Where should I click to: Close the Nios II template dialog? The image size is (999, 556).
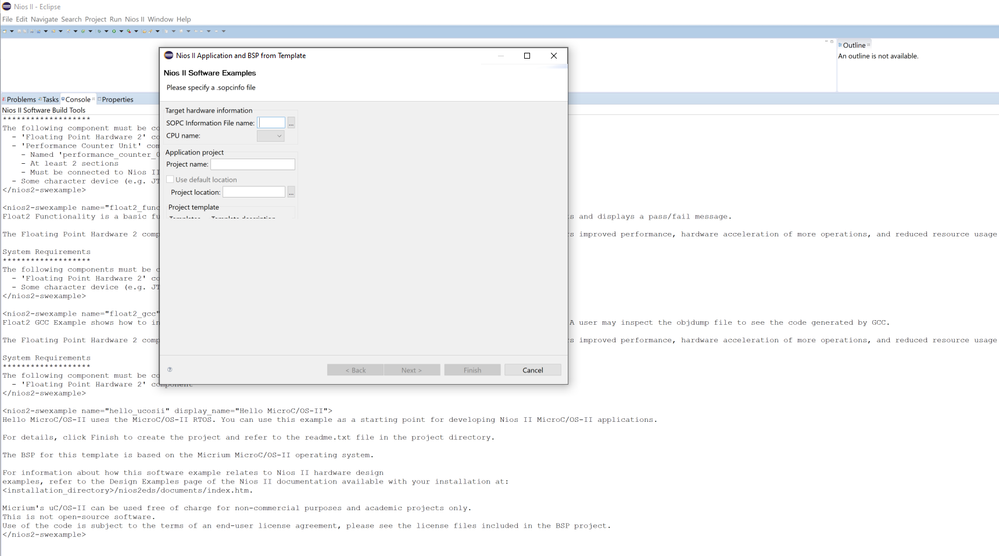point(554,55)
